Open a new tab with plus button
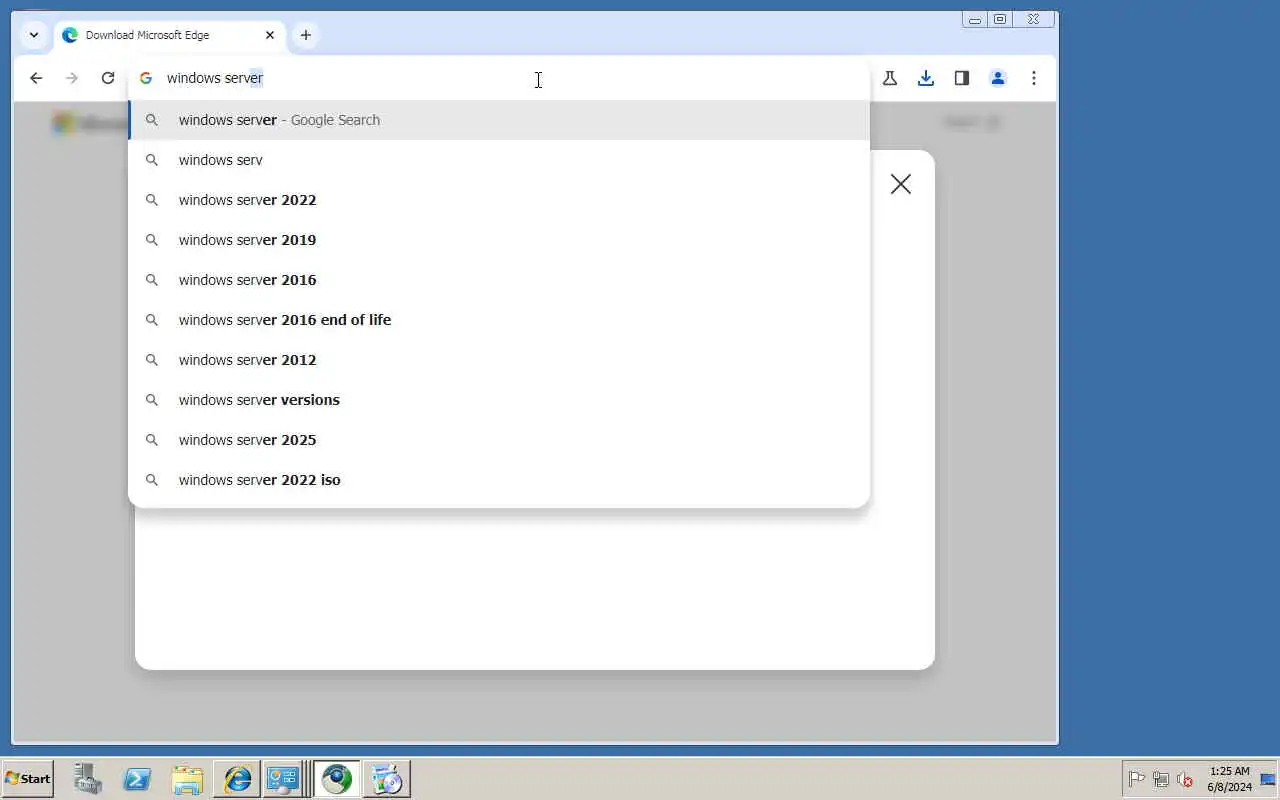1280x800 pixels. pos(306,35)
